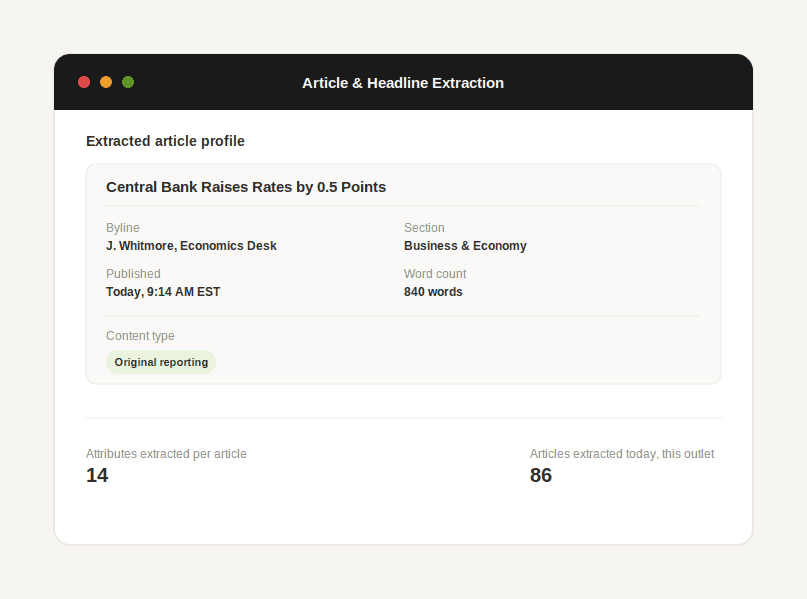Select the window title Article & Headline Extraction
The width and height of the screenshot is (807, 599).
403,83
